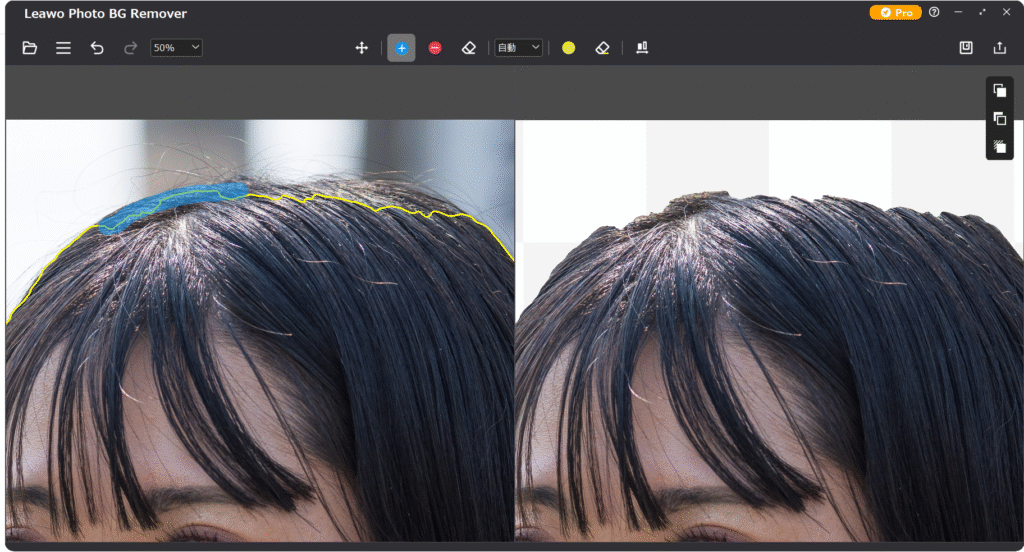Save the result using the save icon

pyautogui.click(x=966, y=48)
